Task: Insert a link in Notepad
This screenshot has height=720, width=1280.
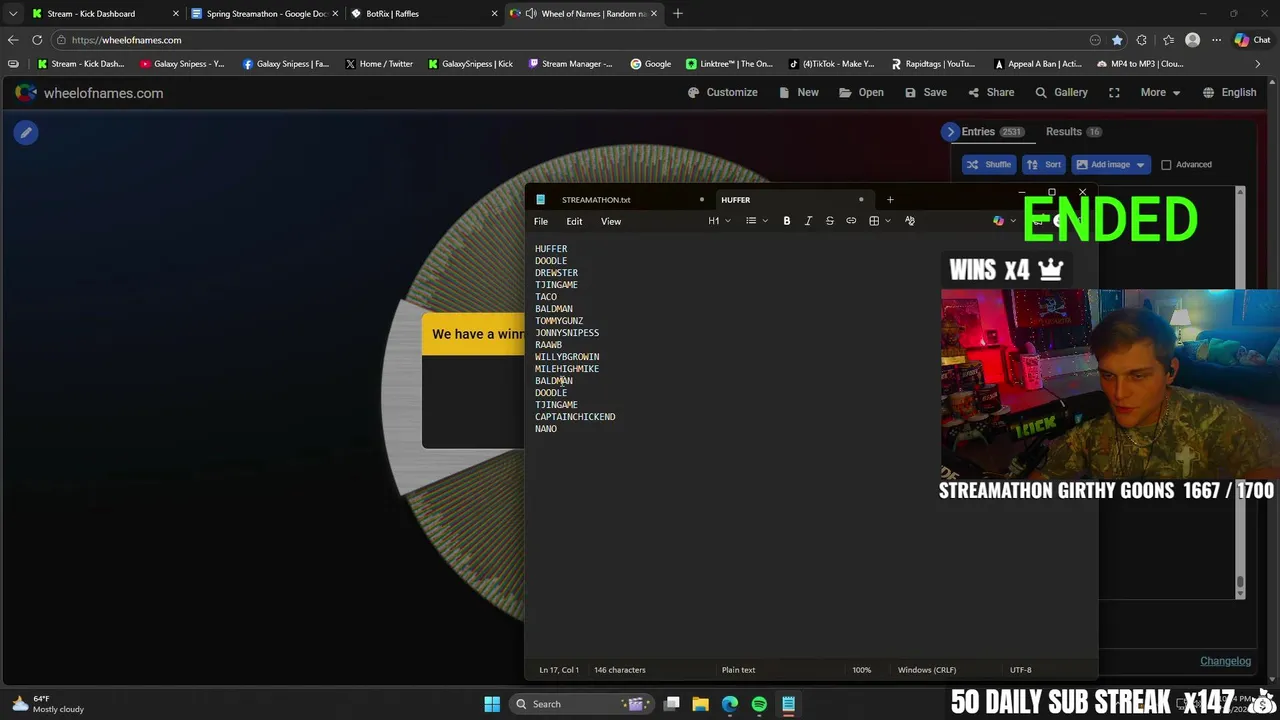Action: pos(851,221)
